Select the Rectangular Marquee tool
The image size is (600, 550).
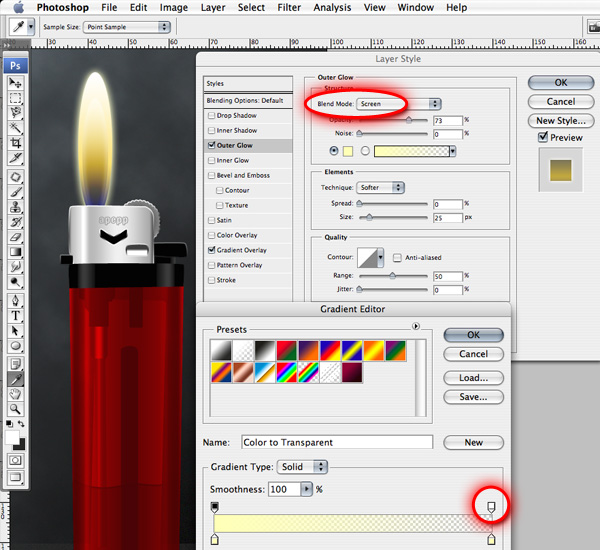point(16,98)
